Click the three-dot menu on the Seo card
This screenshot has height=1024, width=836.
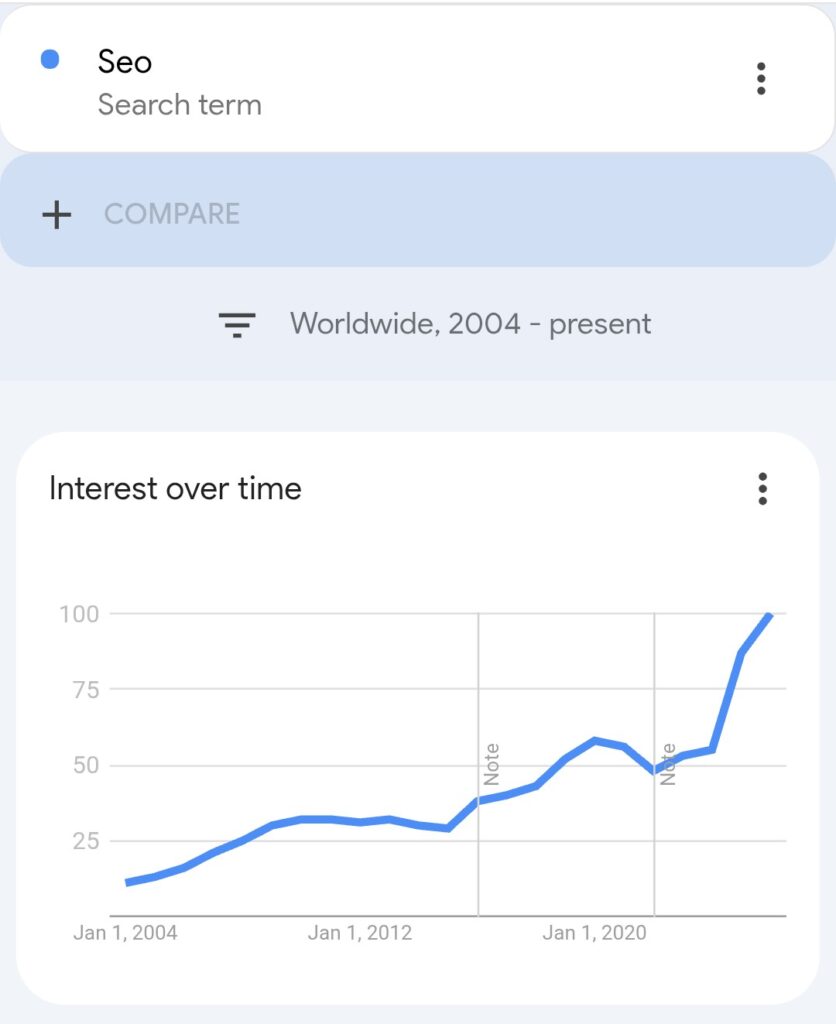[x=762, y=78]
